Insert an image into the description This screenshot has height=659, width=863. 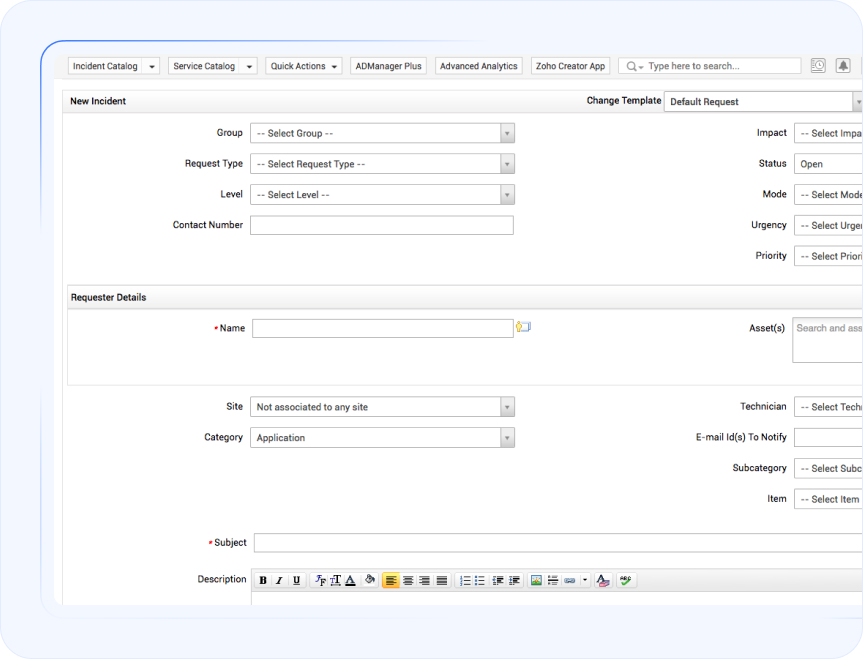coord(536,581)
